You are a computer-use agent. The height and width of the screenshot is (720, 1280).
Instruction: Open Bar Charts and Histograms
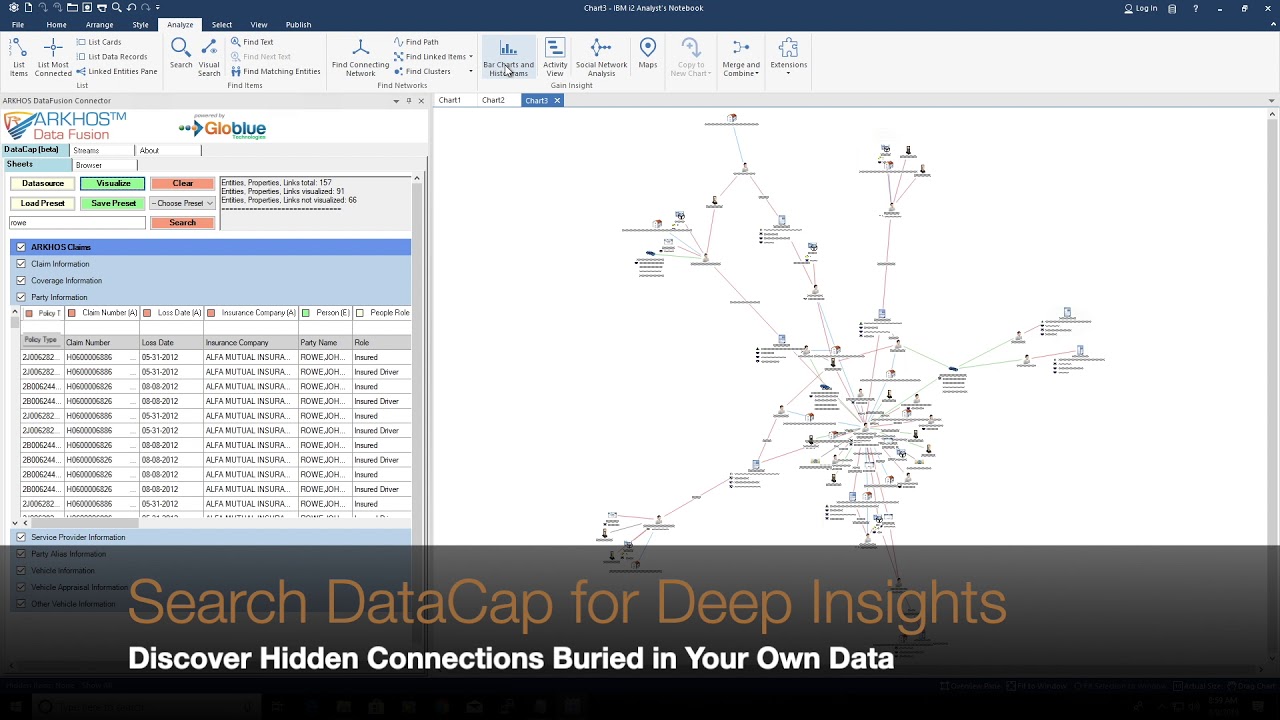(508, 57)
